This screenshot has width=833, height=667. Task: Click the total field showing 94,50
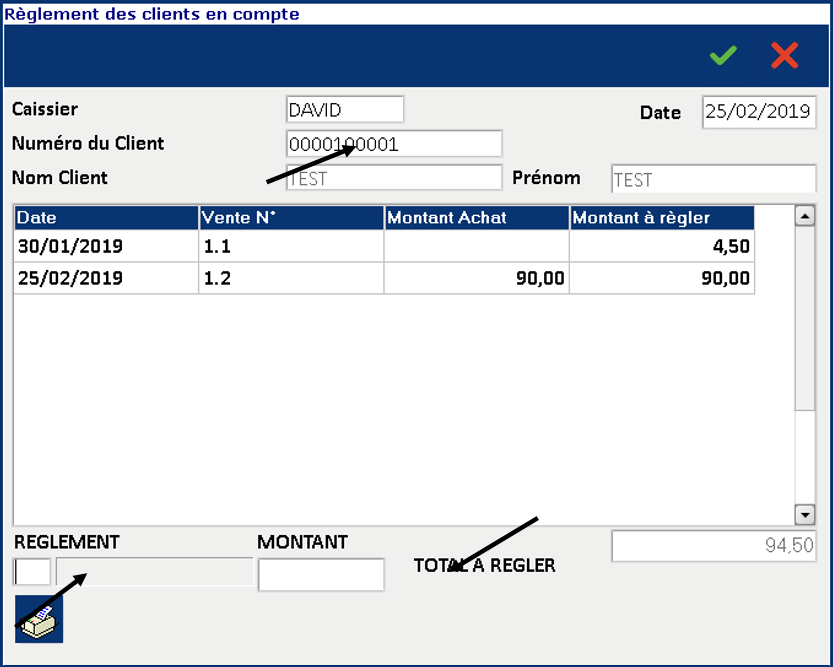point(714,547)
